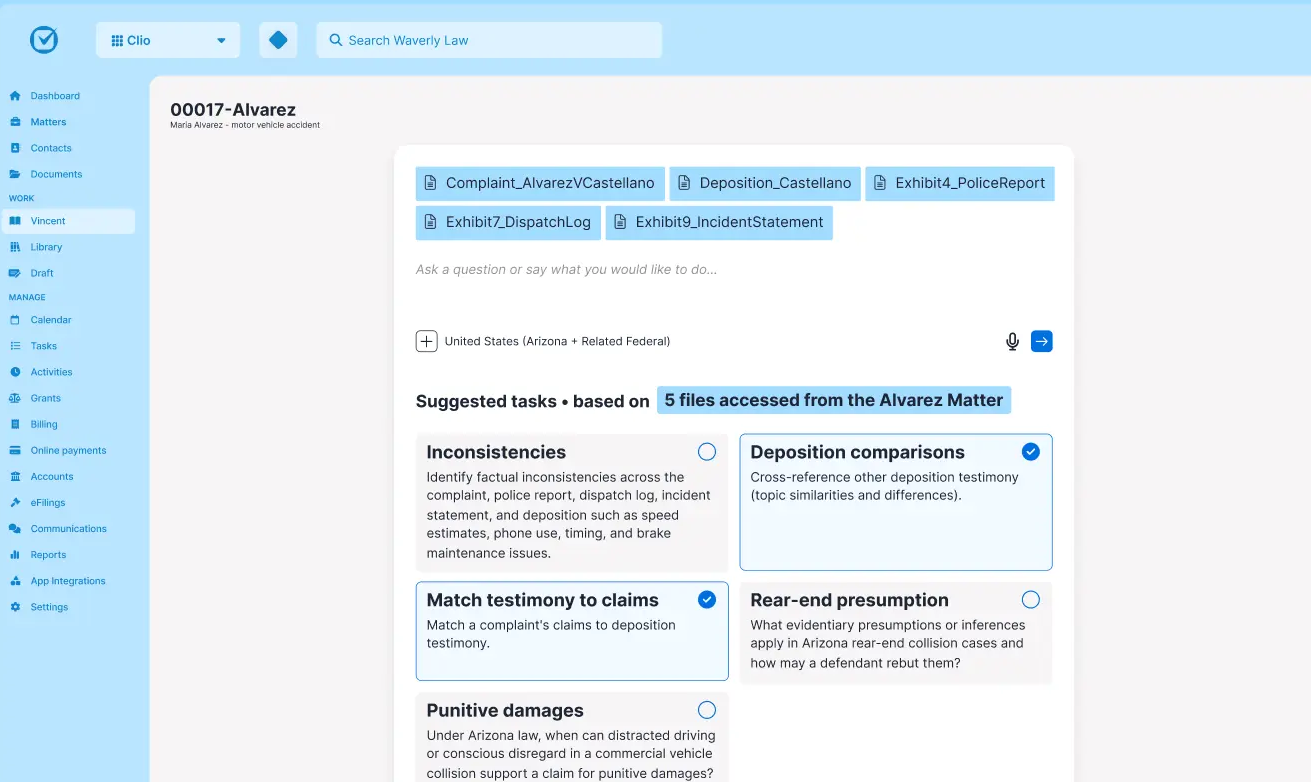
Task: Select the Inconsistencies task radio
Action: pyautogui.click(x=707, y=452)
